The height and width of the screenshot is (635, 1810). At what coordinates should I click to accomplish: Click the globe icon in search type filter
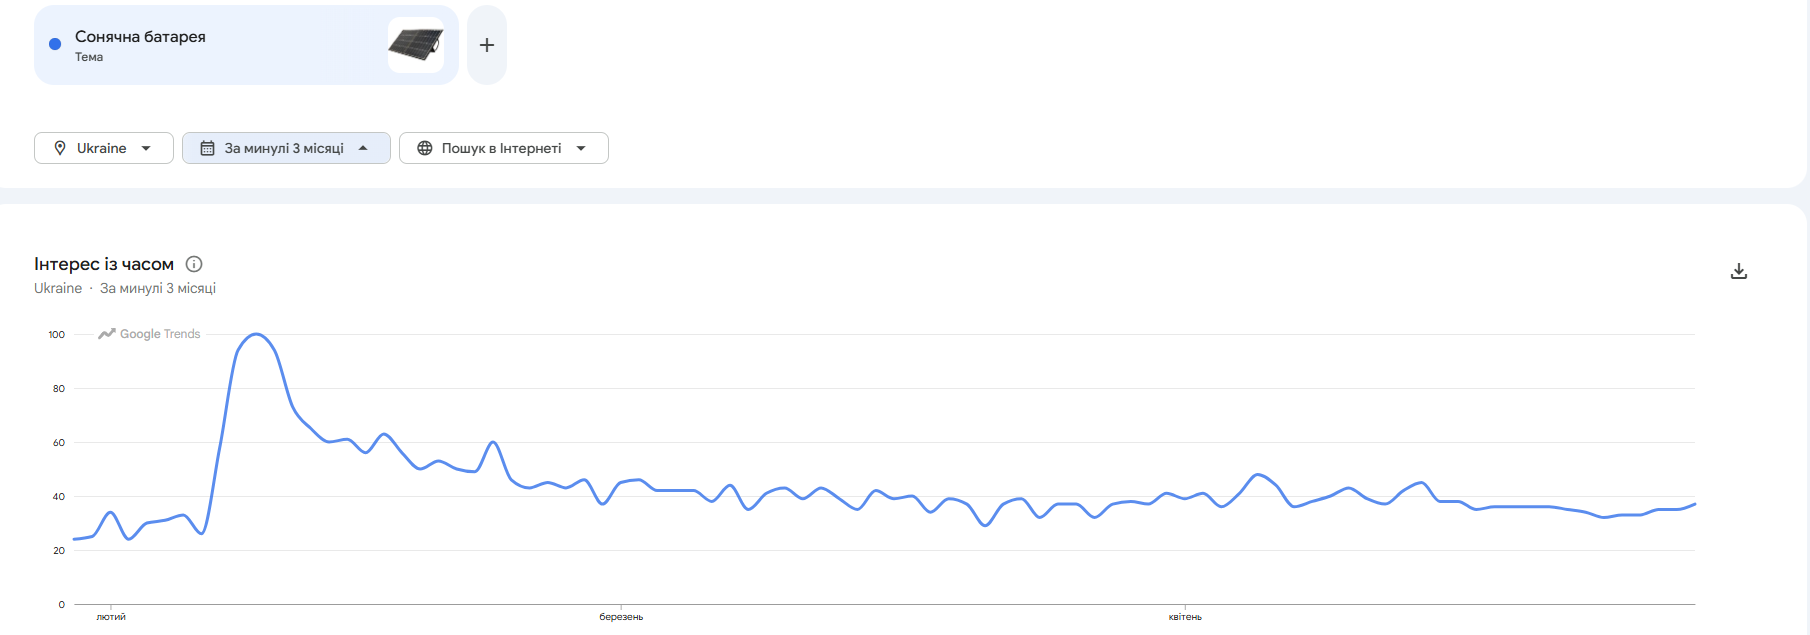425,148
